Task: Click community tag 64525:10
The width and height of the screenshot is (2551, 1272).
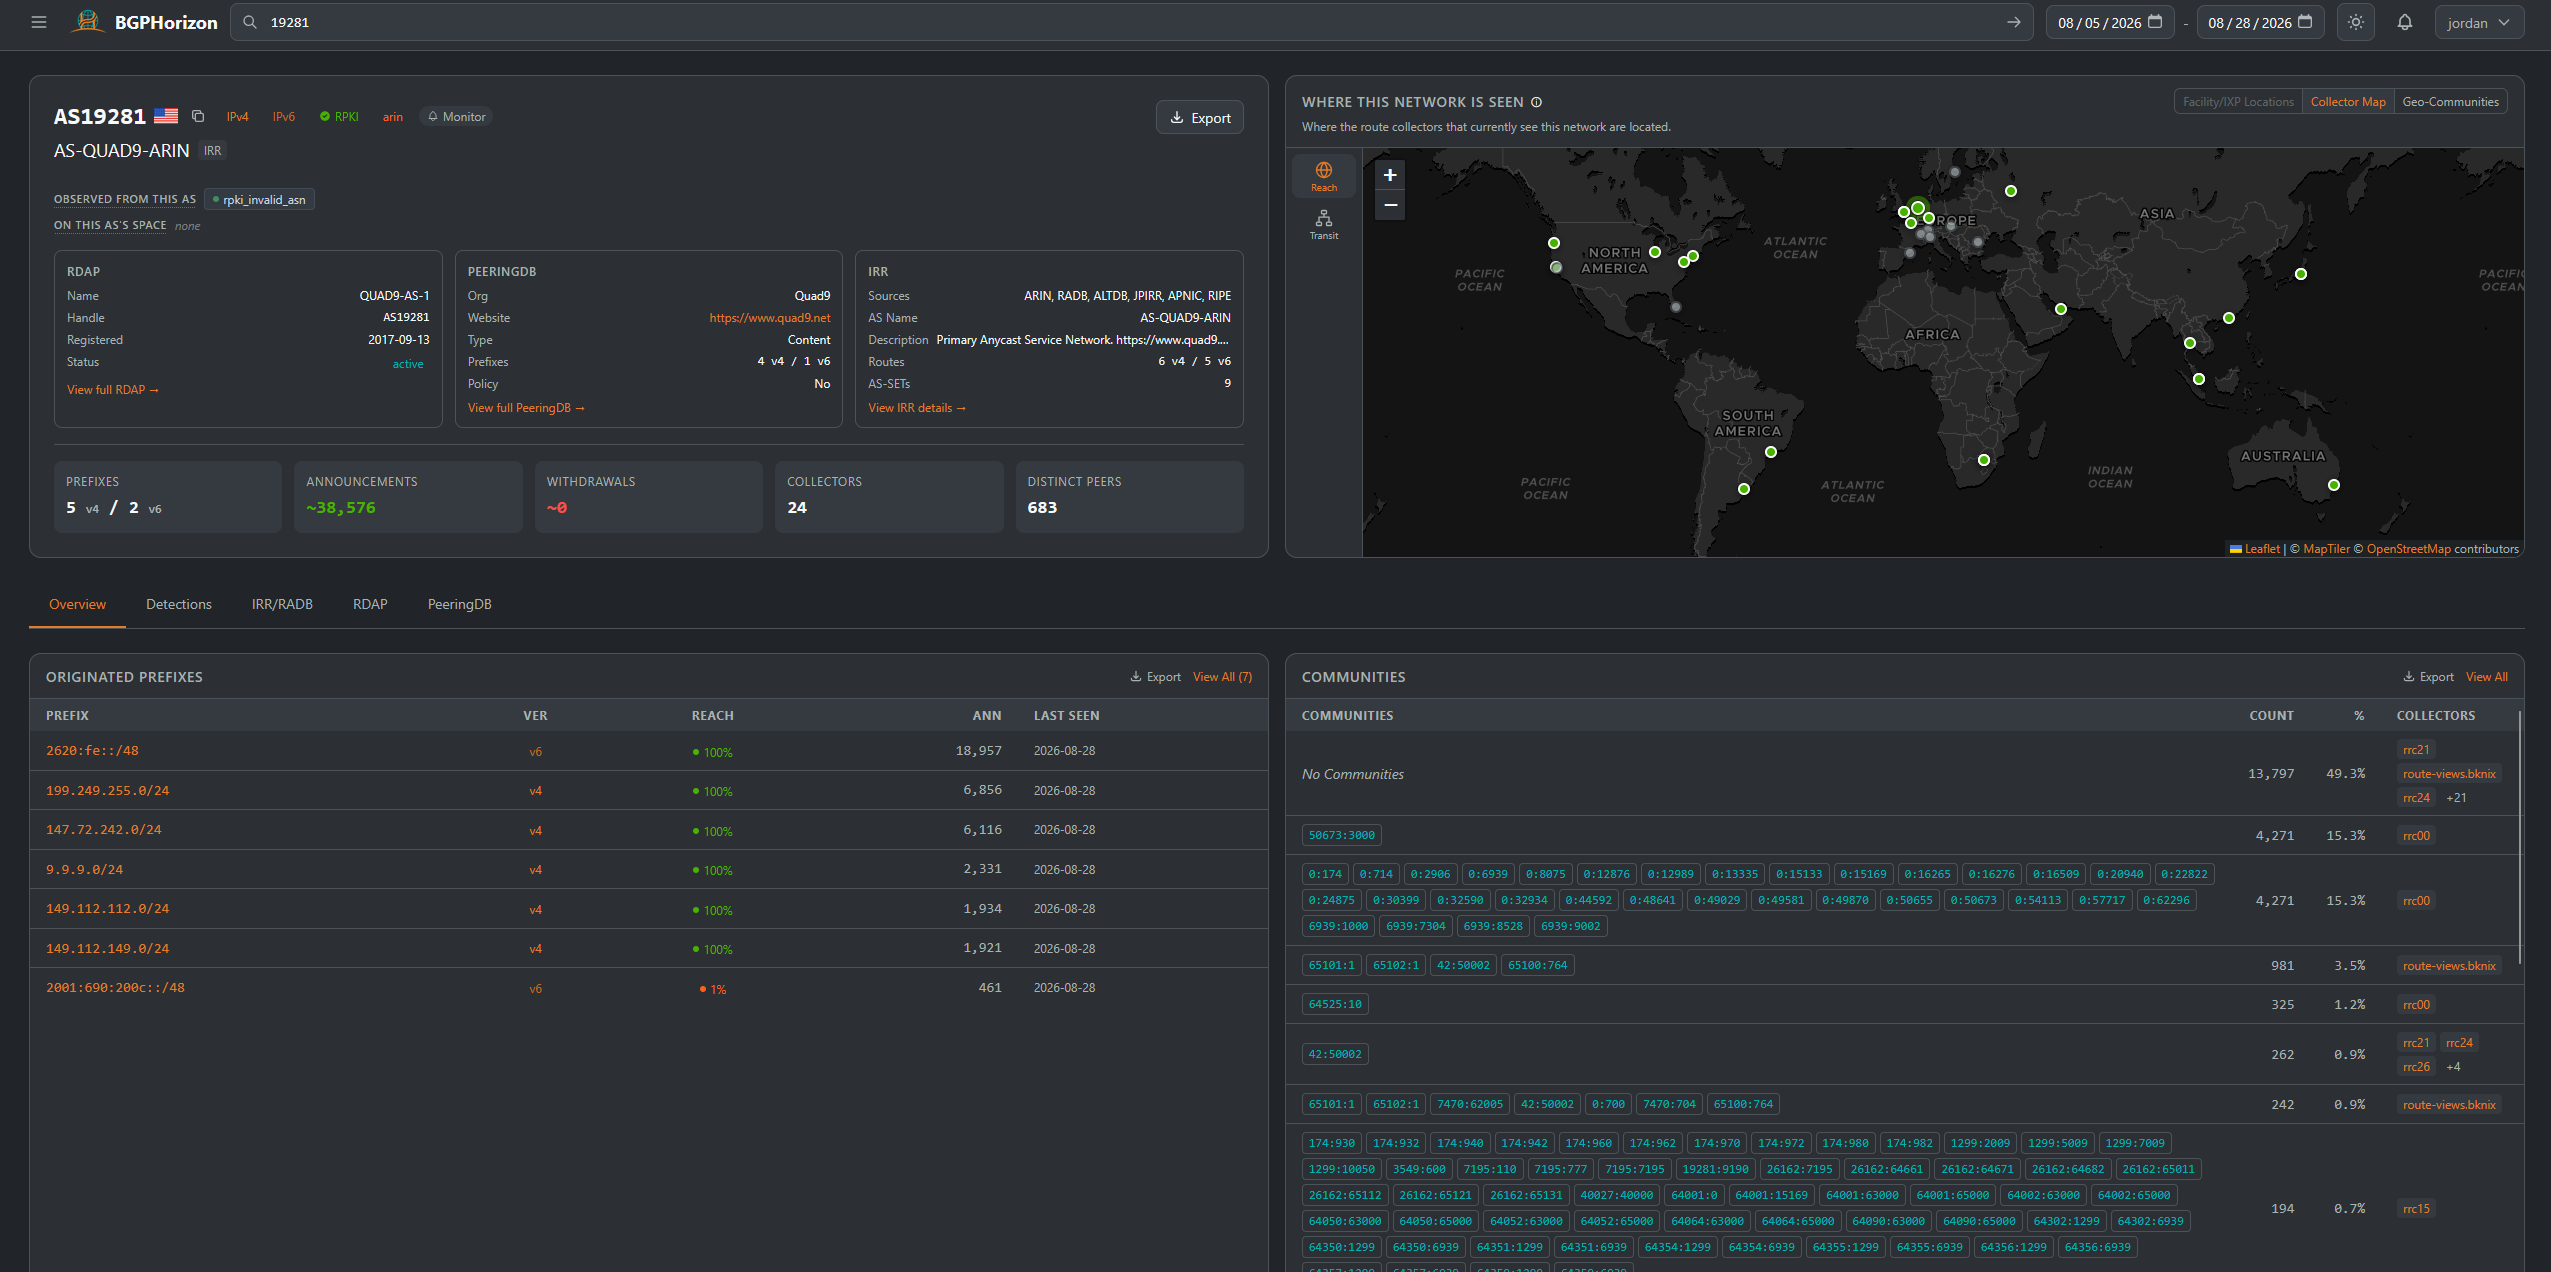Action: (1335, 1004)
